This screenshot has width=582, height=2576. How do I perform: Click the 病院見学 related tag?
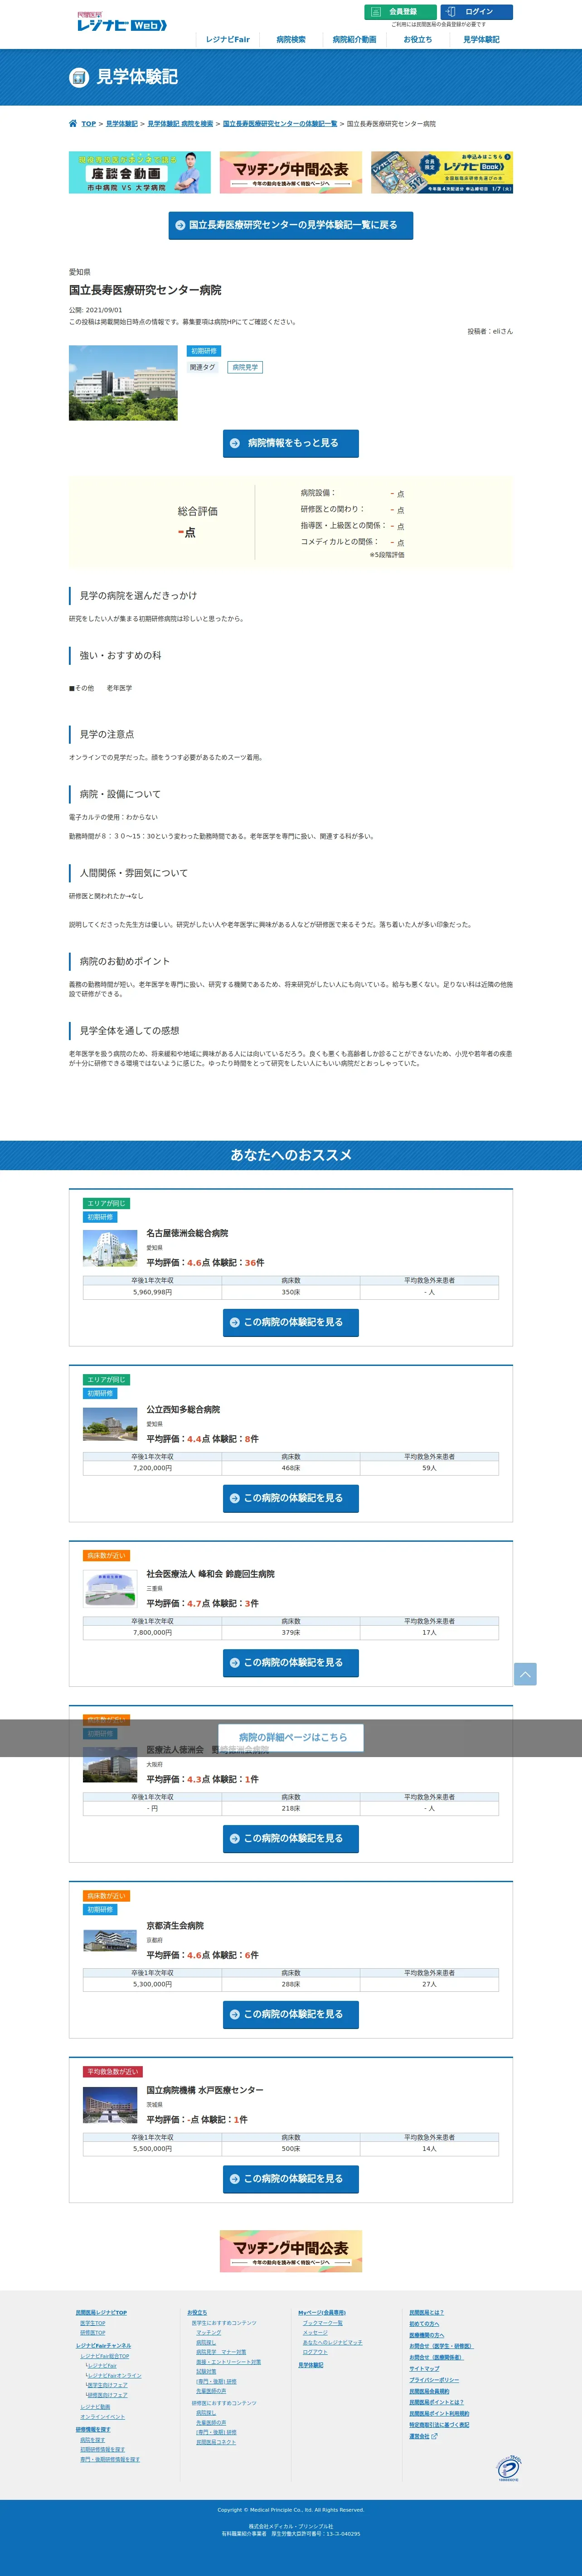(x=245, y=368)
